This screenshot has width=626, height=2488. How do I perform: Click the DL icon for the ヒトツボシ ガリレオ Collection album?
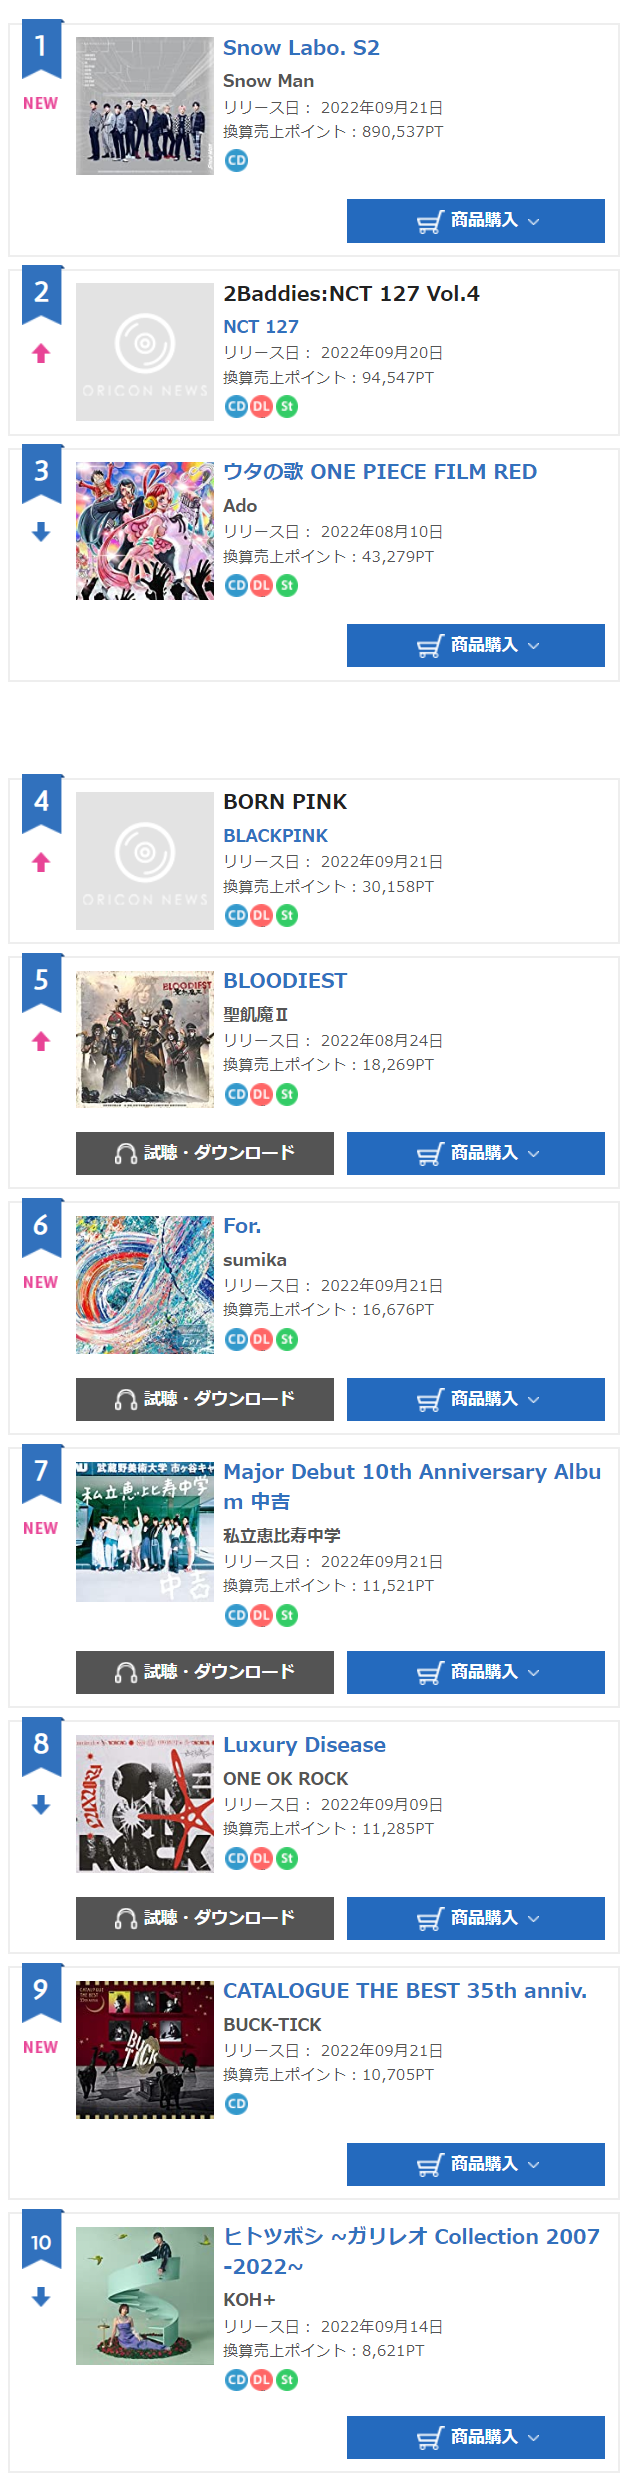pyautogui.click(x=261, y=2380)
